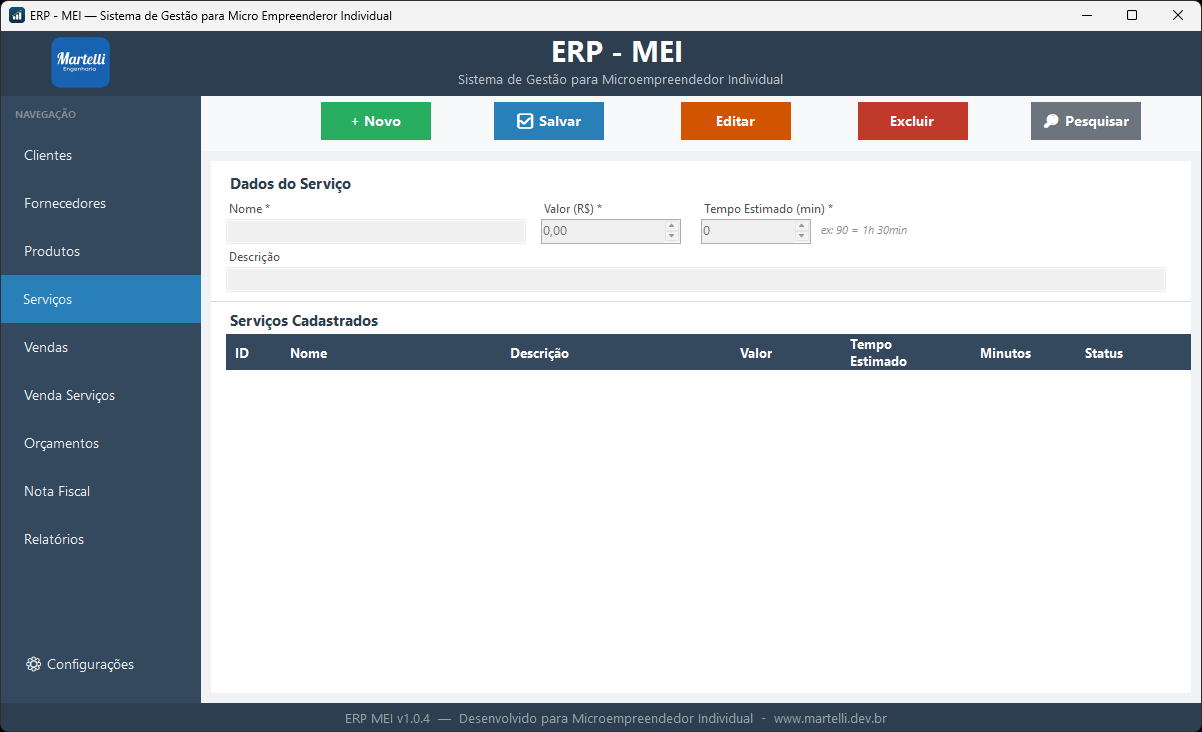Close the ERP - MEI window
1202x732 pixels.
tap(1178, 15)
